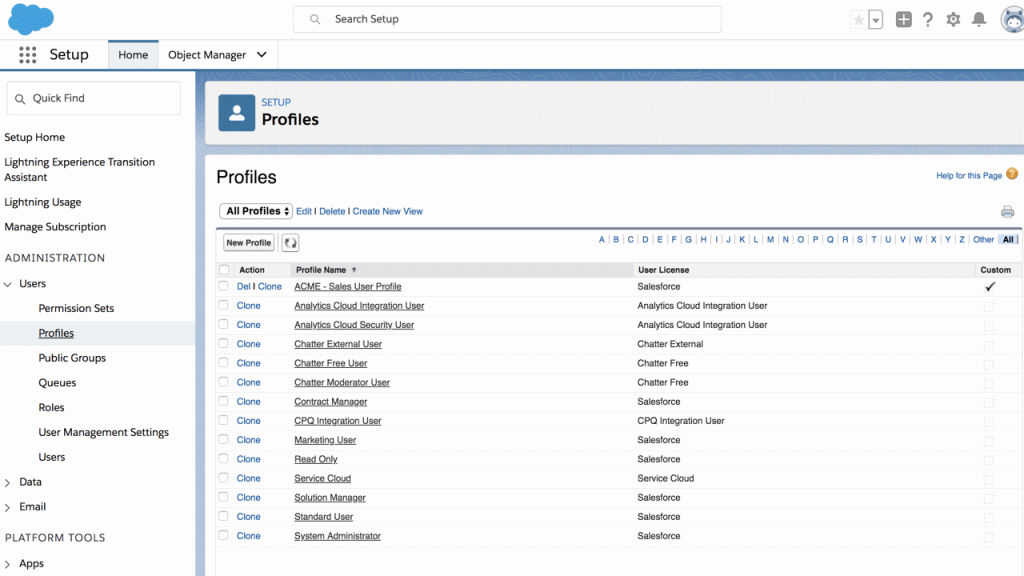
Task: Check the Read Only row checkbox
Action: click(x=223, y=458)
